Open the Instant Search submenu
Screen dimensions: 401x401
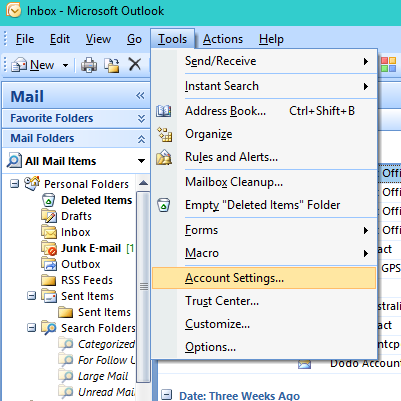(x=264, y=86)
